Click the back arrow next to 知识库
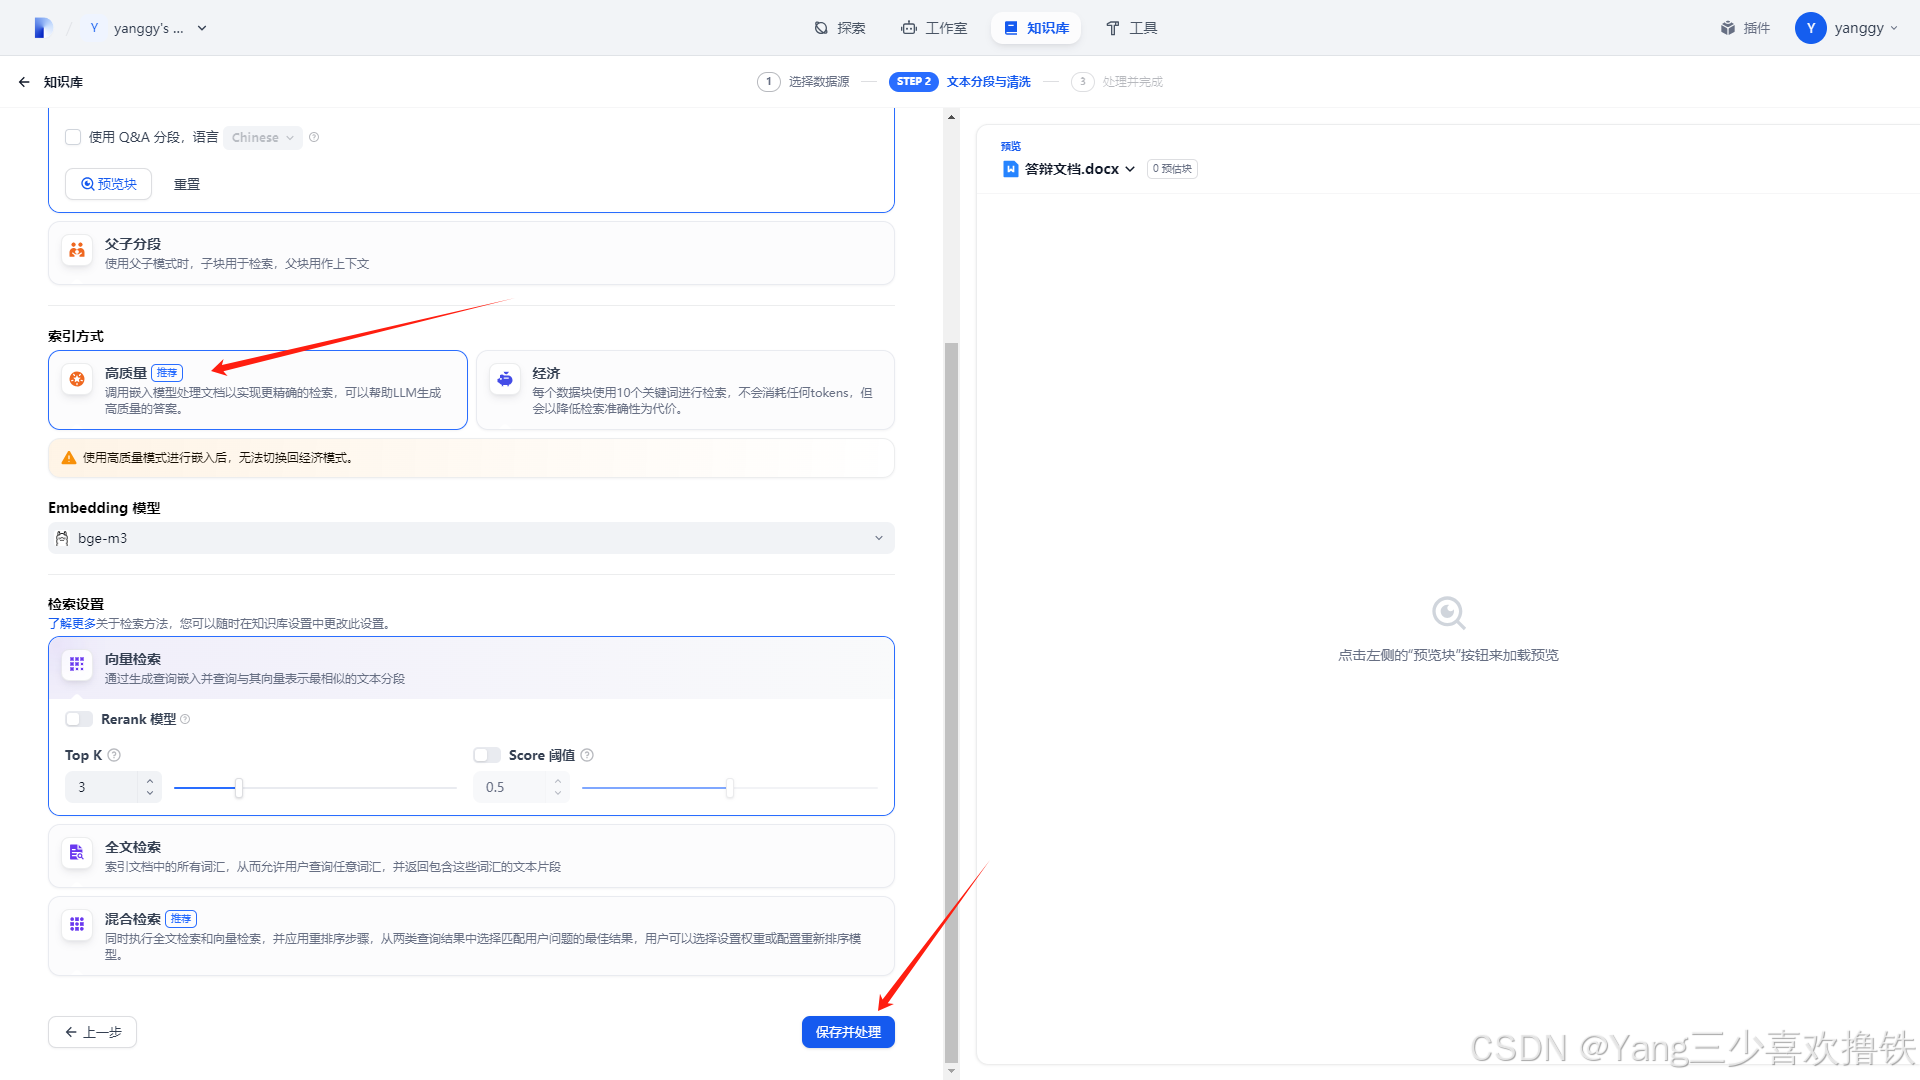Screen dimensions: 1920x1080 point(24,82)
